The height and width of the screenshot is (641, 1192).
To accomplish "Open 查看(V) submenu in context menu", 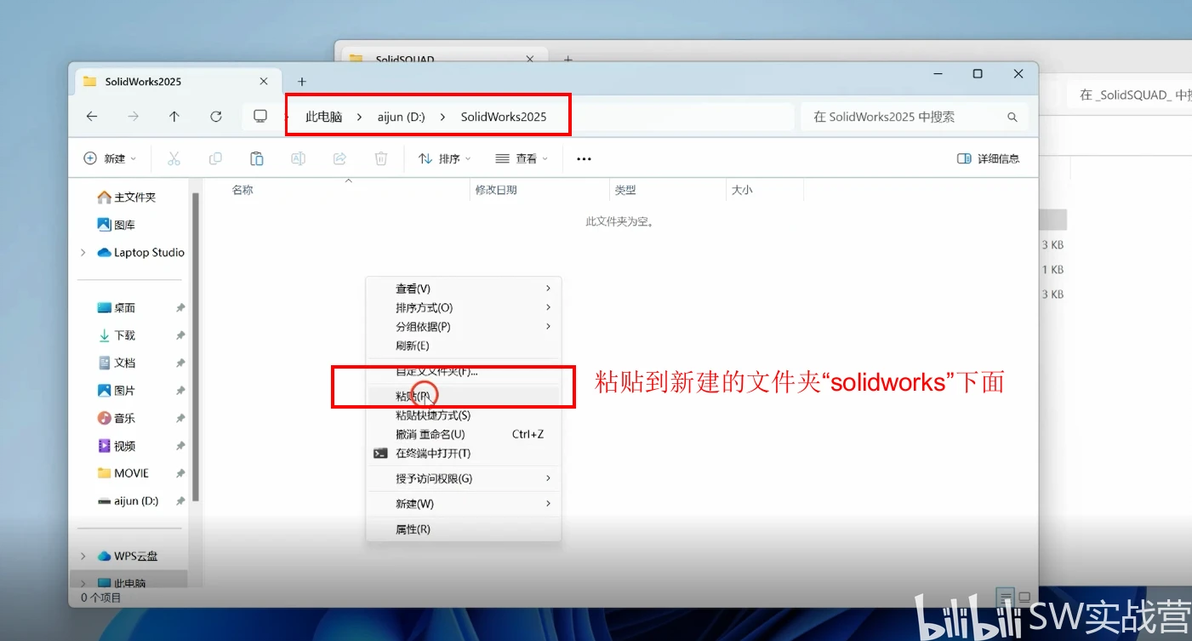I will tap(464, 288).
